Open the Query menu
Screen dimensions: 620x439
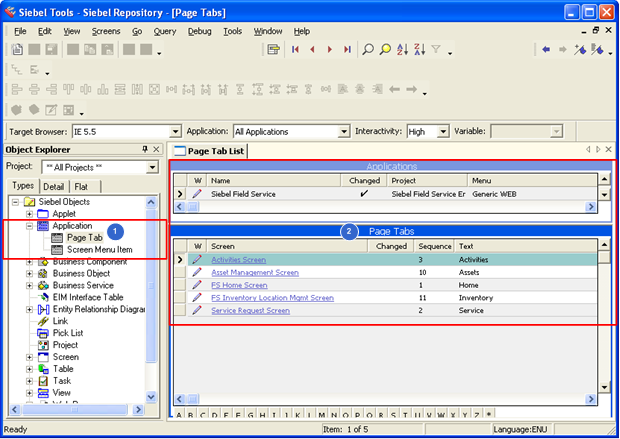point(164,31)
